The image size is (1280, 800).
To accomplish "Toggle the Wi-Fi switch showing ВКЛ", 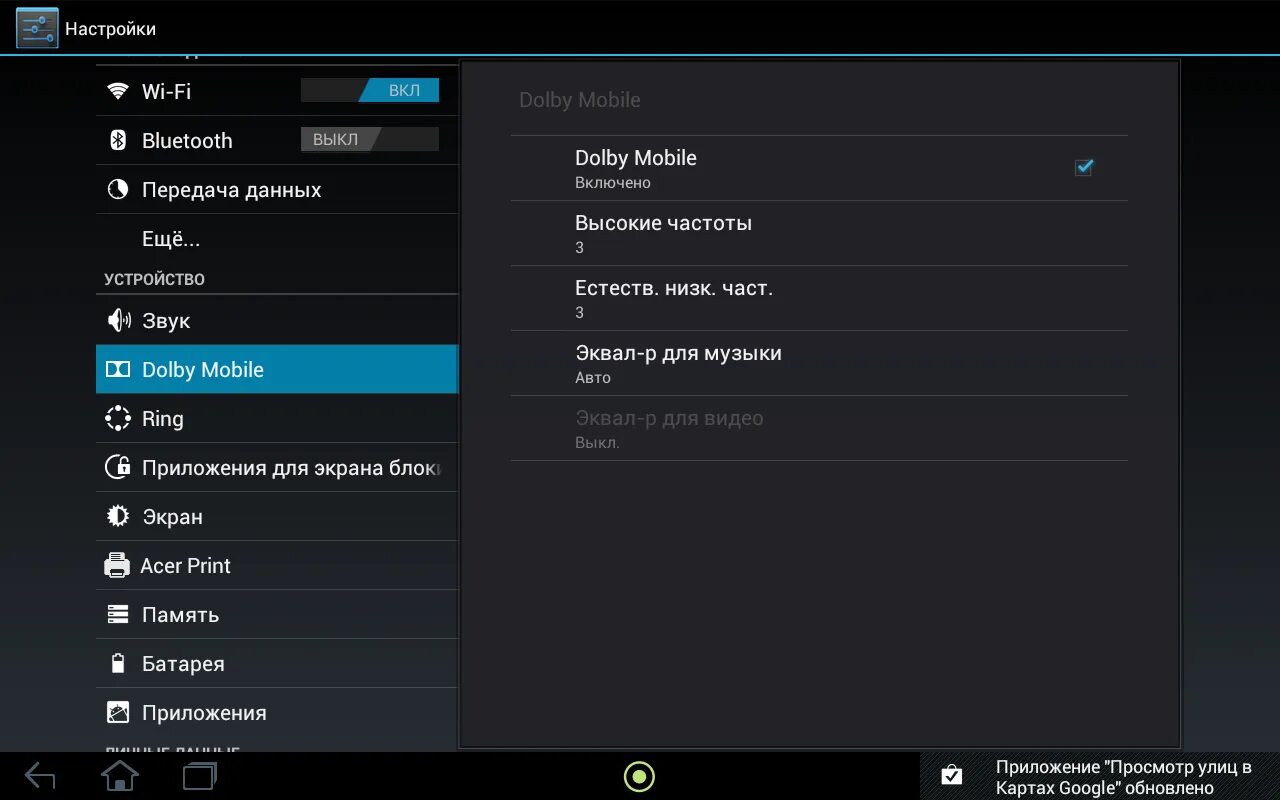I will point(370,91).
